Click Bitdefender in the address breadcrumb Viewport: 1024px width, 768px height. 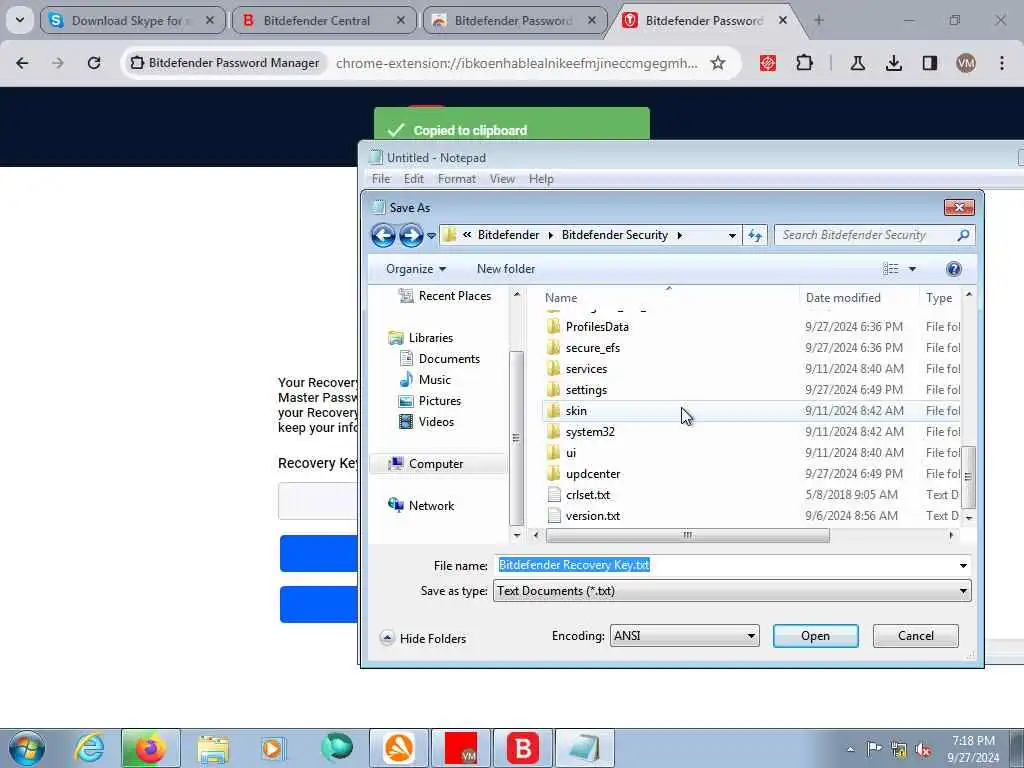[x=508, y=235]
